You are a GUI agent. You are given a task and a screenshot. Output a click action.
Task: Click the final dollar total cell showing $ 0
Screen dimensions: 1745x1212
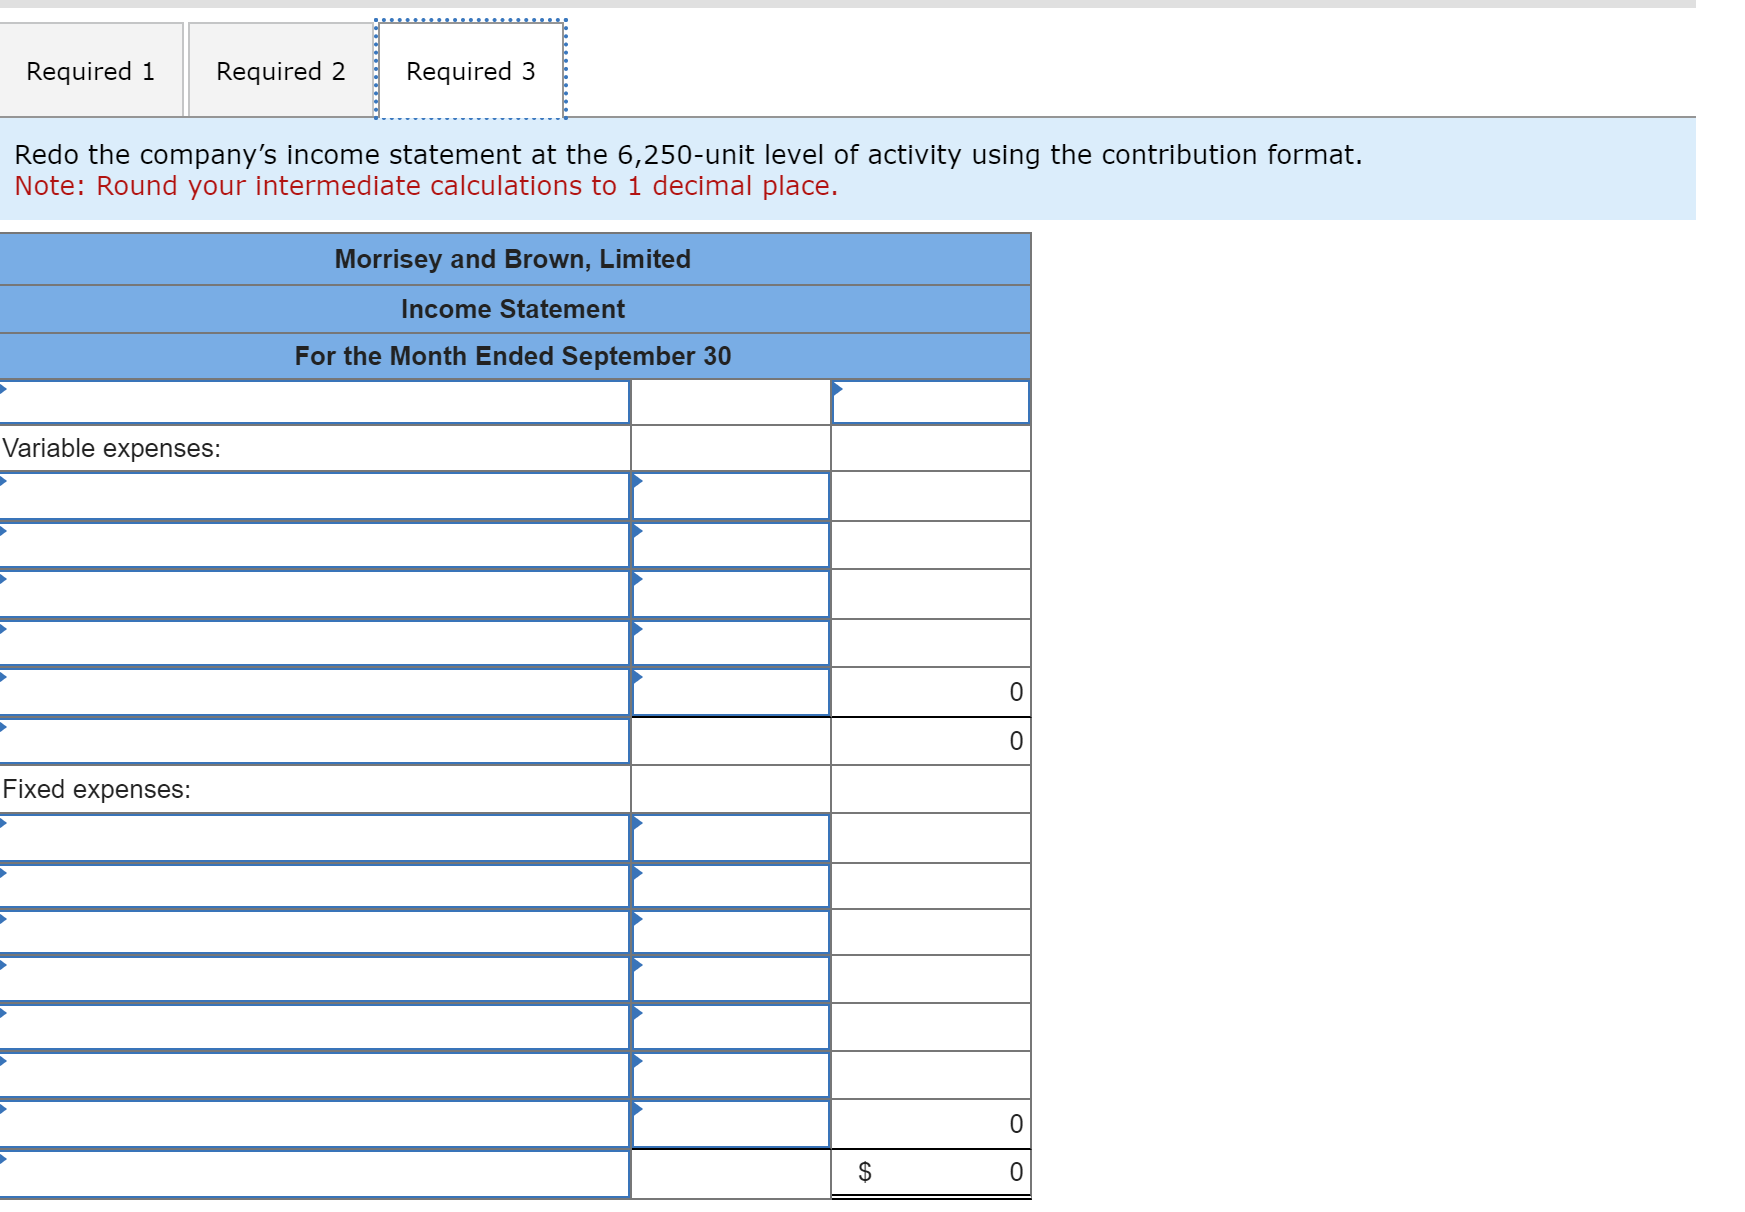[931, 1172]
